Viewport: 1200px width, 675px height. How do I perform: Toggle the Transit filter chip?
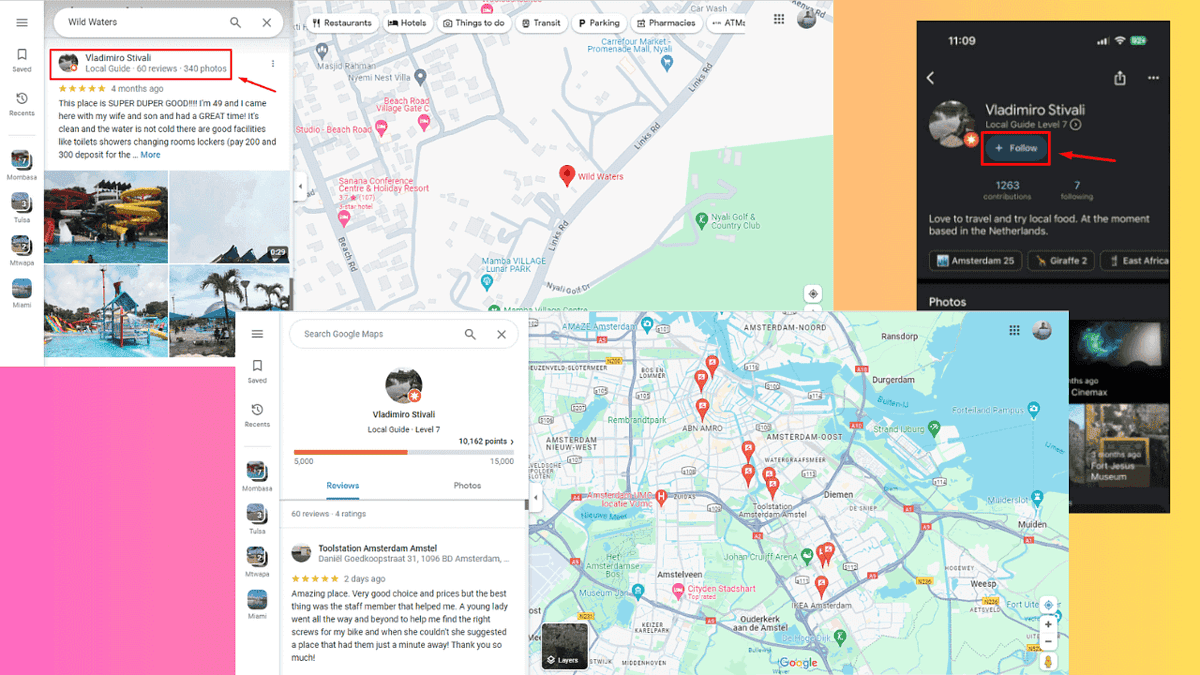541,22
